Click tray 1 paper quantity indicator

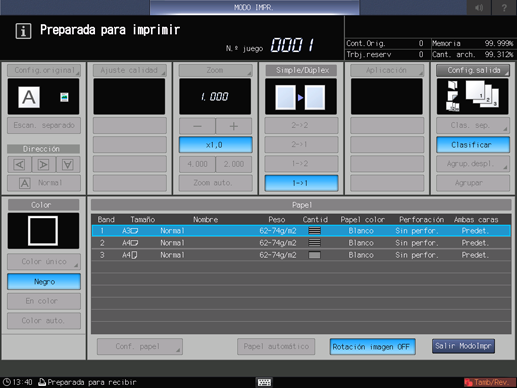point(314,231)
